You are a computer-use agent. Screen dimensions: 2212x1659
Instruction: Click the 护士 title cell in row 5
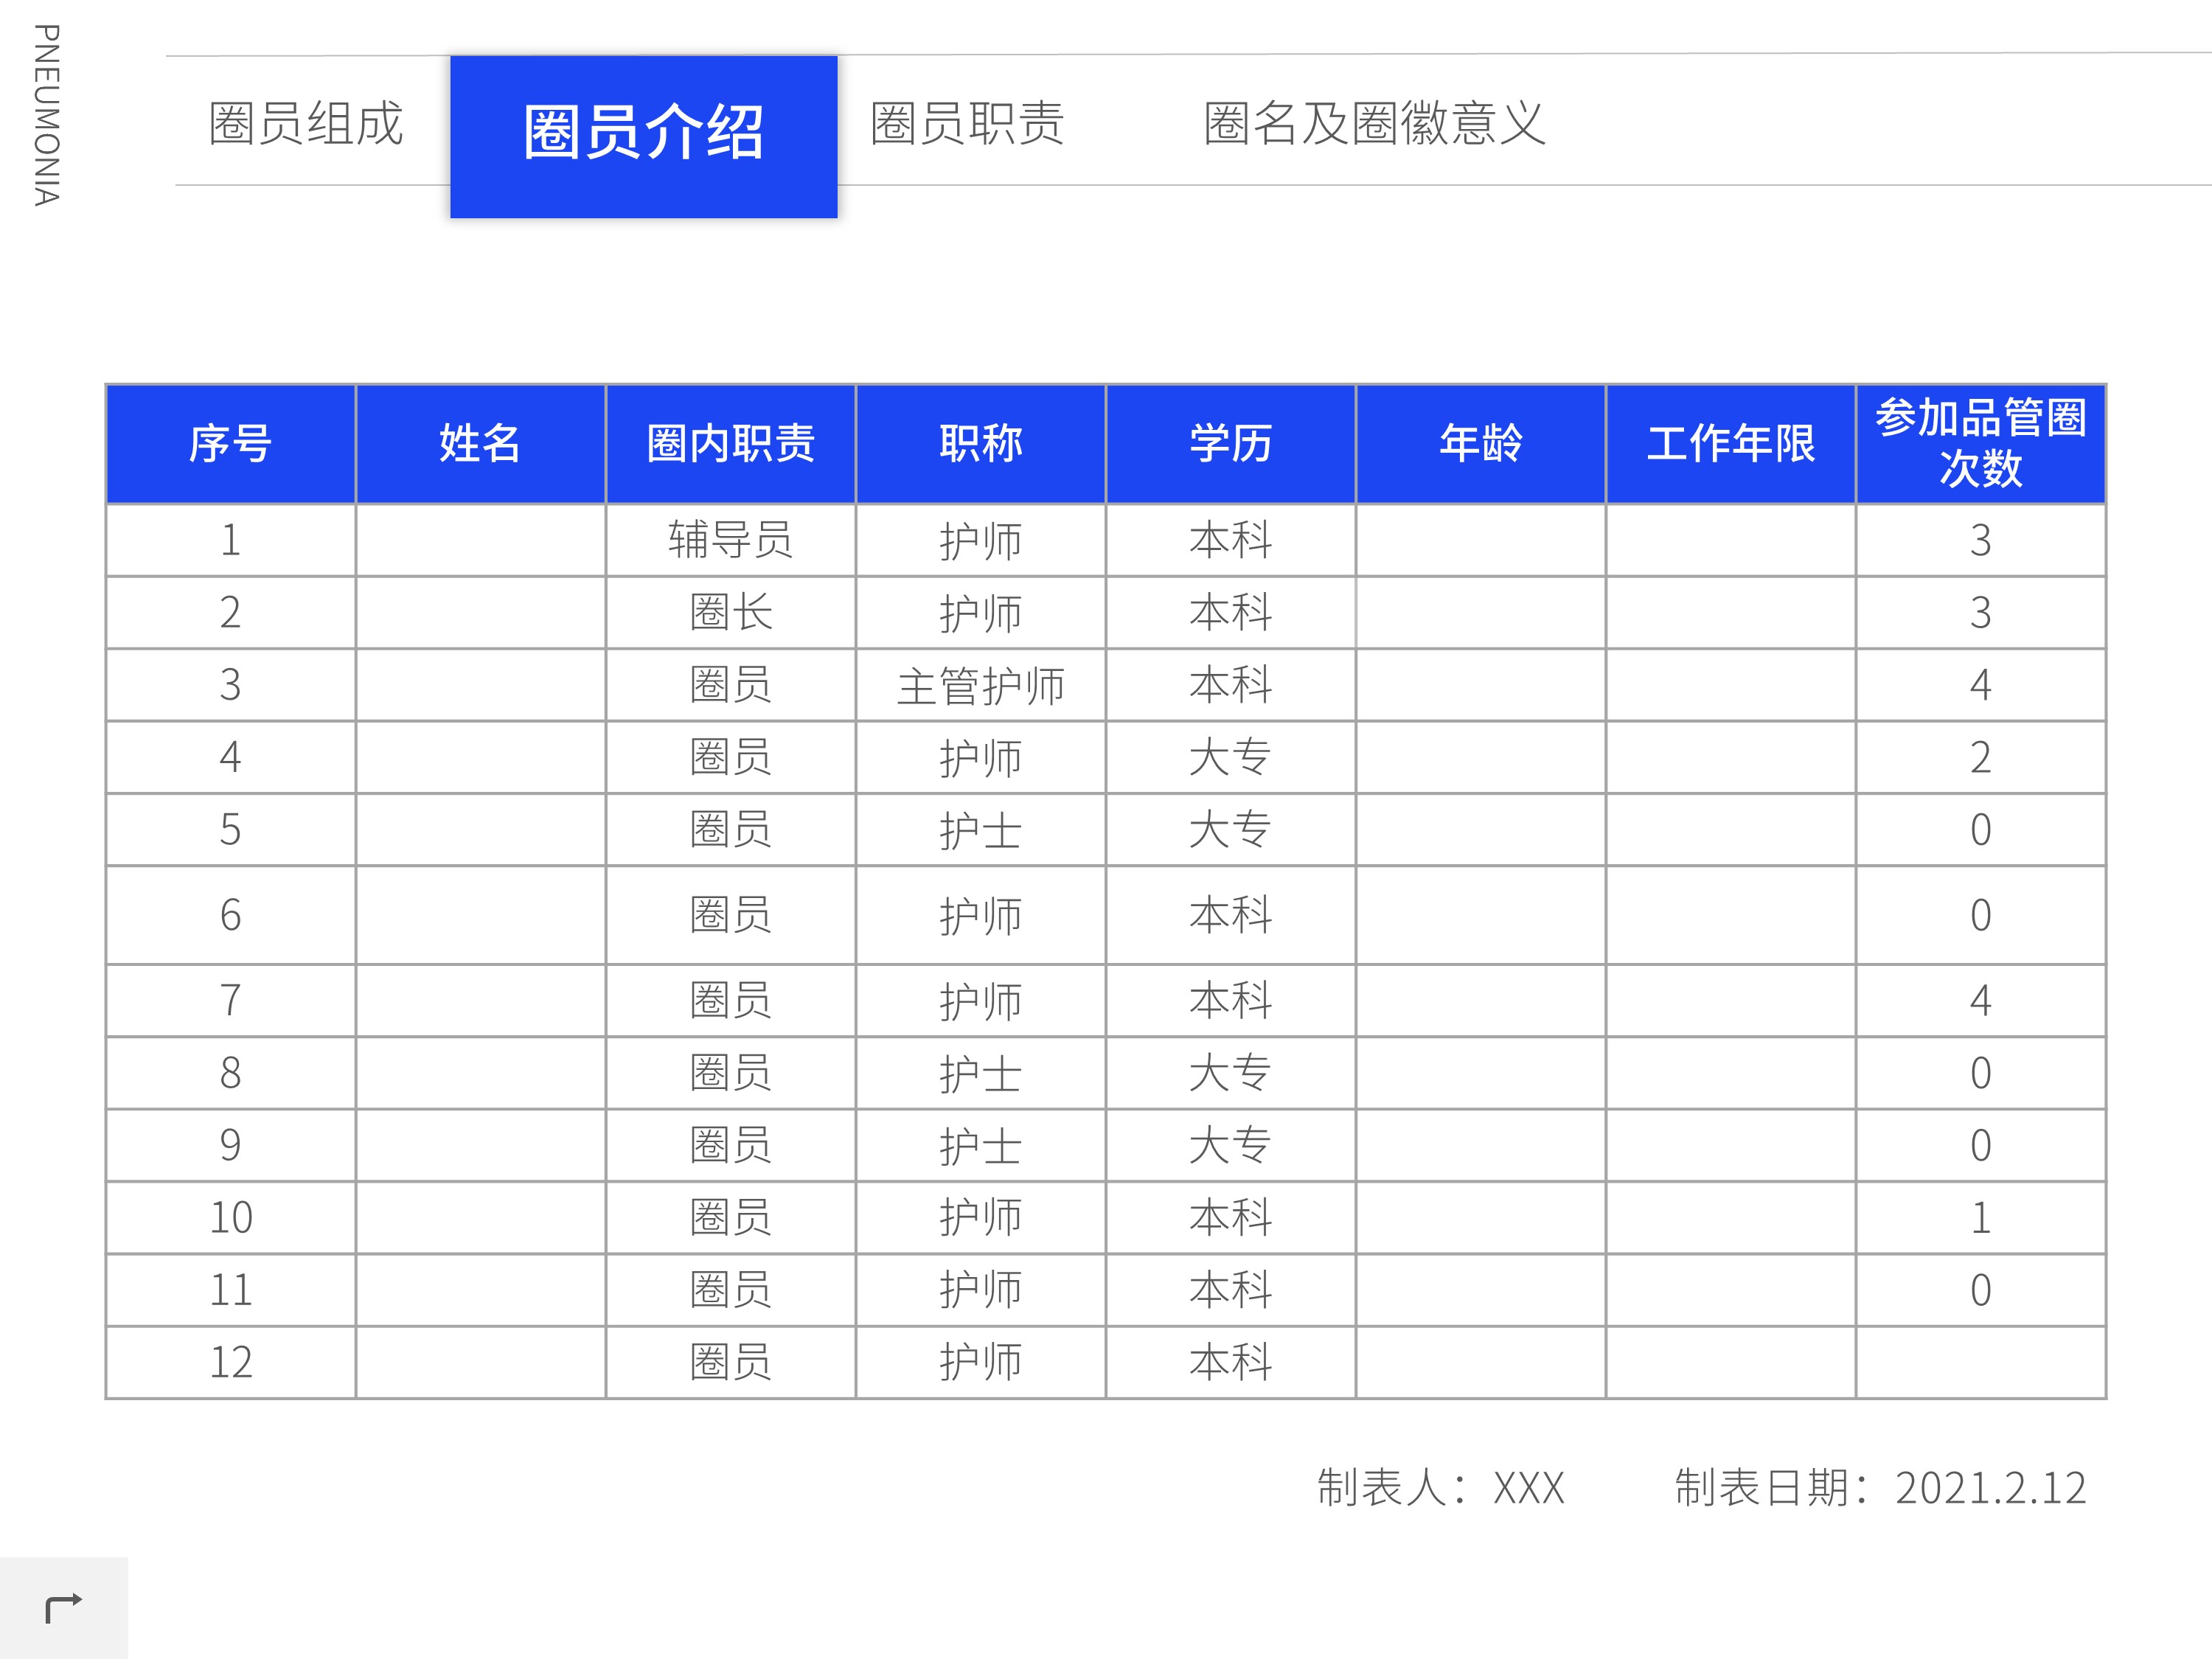tap(981, 830)
